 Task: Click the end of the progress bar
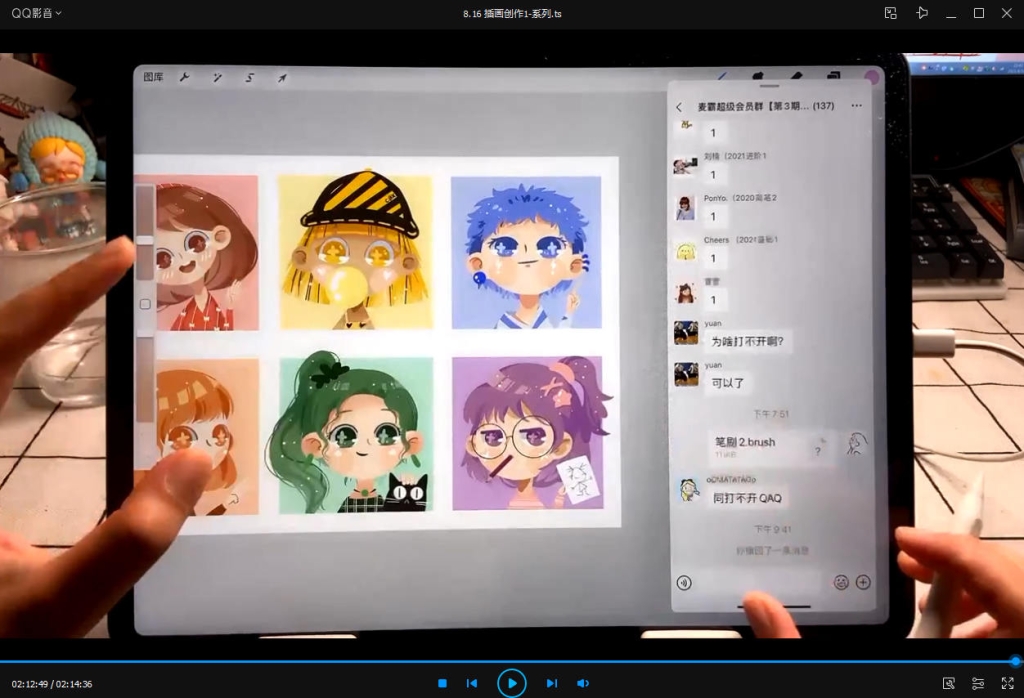click(x=1015, y=661)
